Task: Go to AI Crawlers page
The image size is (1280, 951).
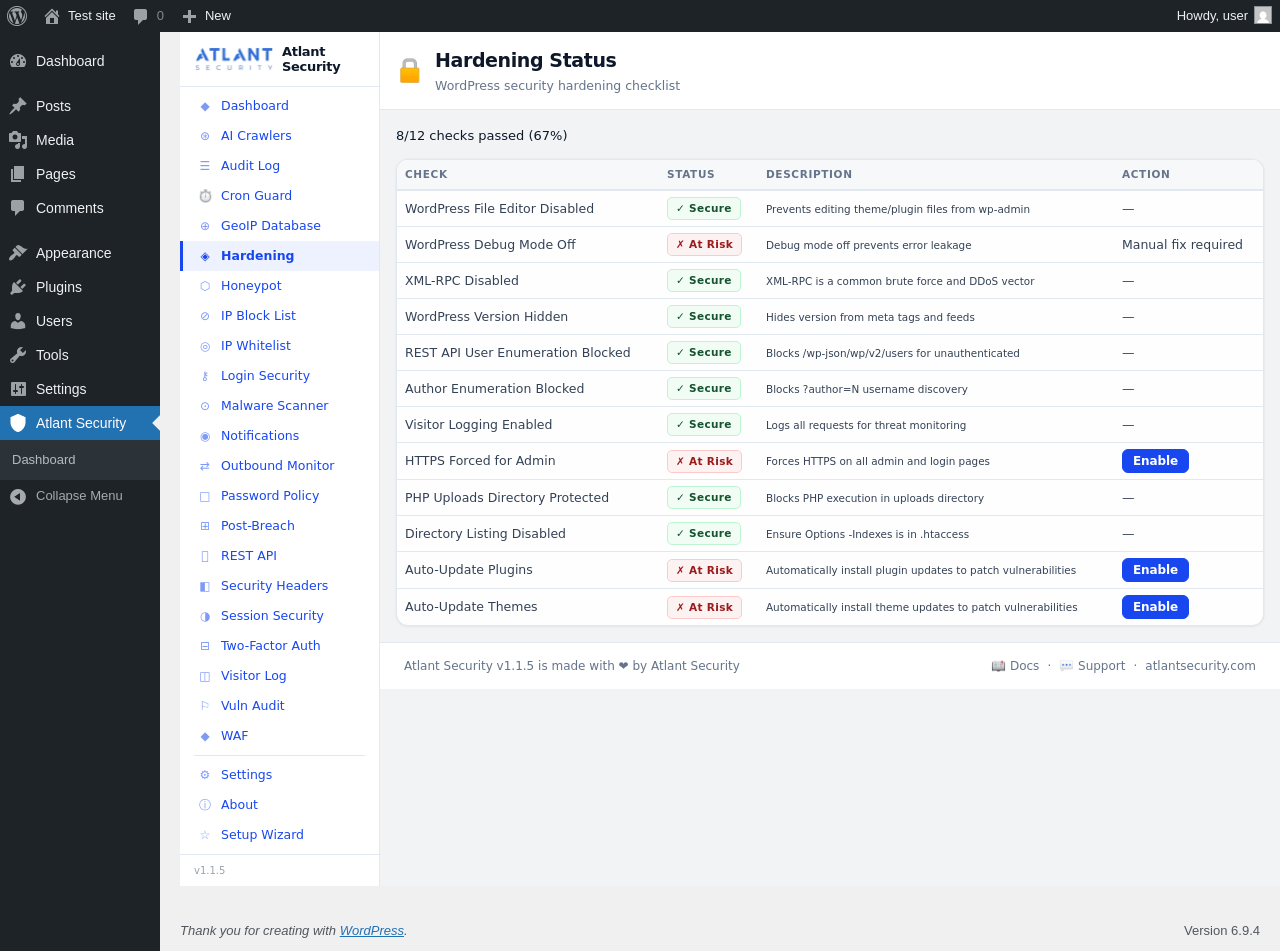Action: 280,136
